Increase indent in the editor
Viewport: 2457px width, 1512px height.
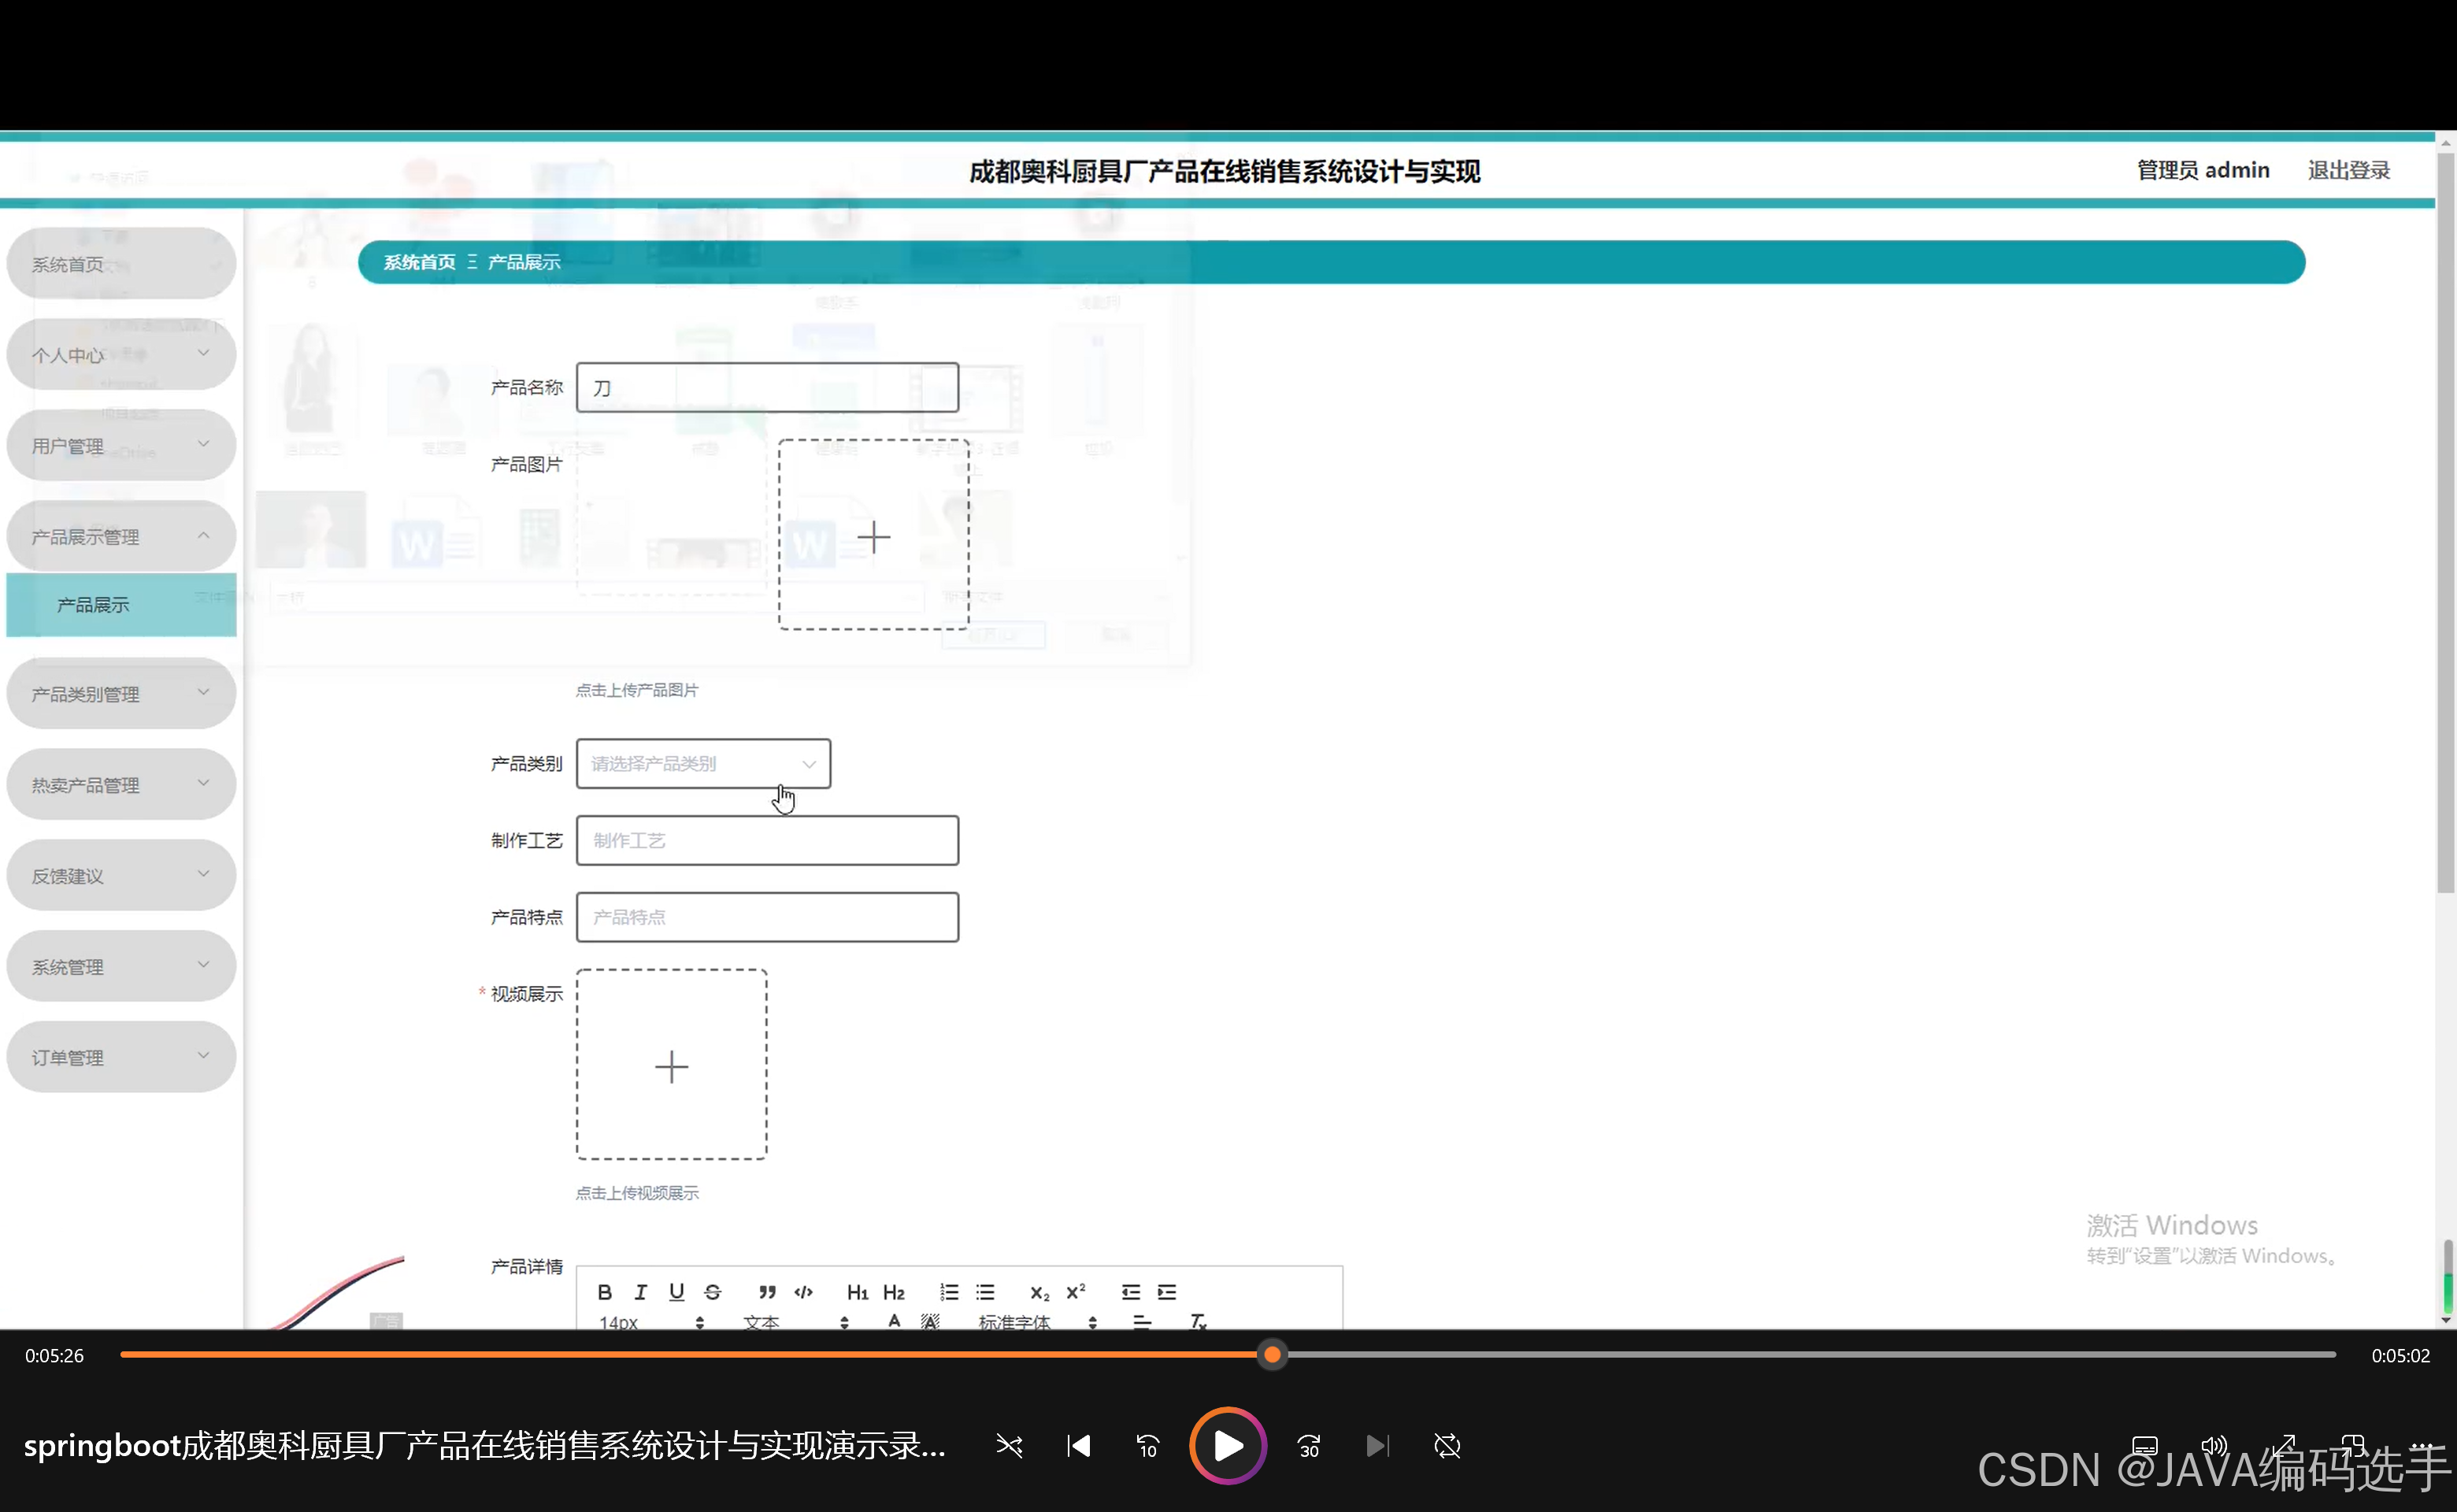pyautogui.click(x=1167, y=1292)
